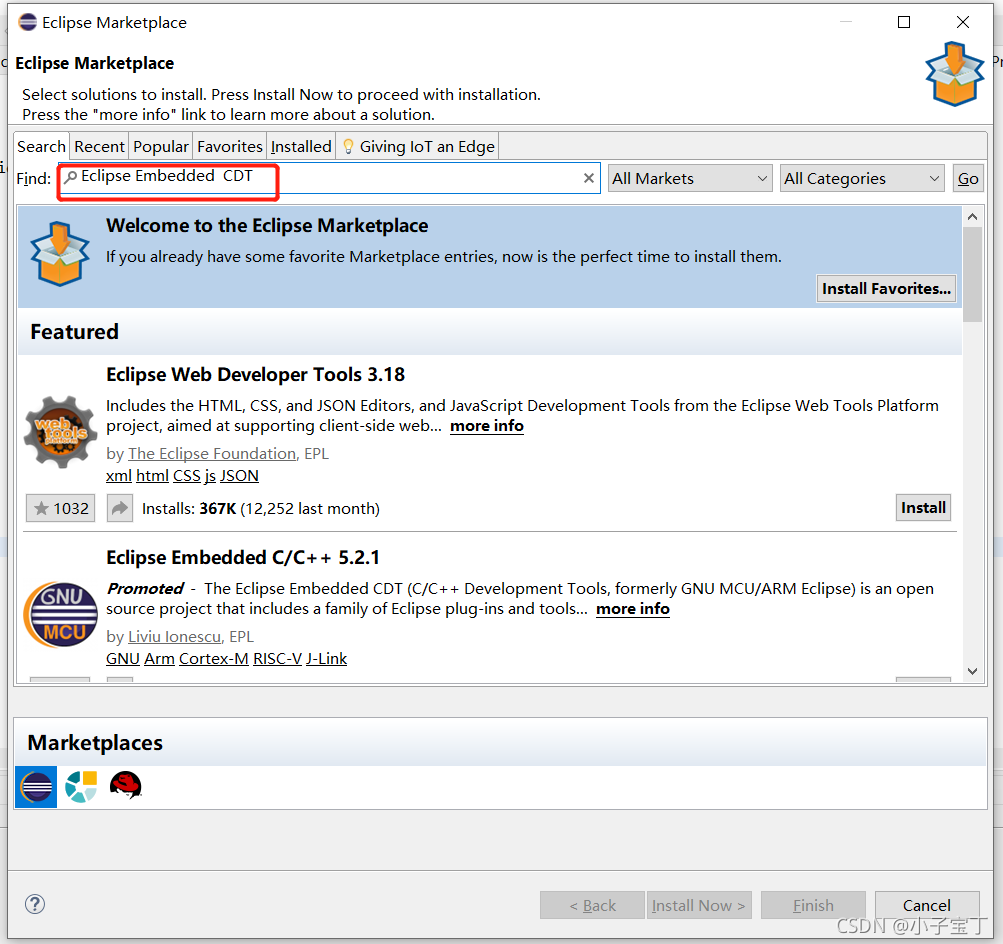
Task: Select the Red Hat marketplace icon
Action: point(125,785)
